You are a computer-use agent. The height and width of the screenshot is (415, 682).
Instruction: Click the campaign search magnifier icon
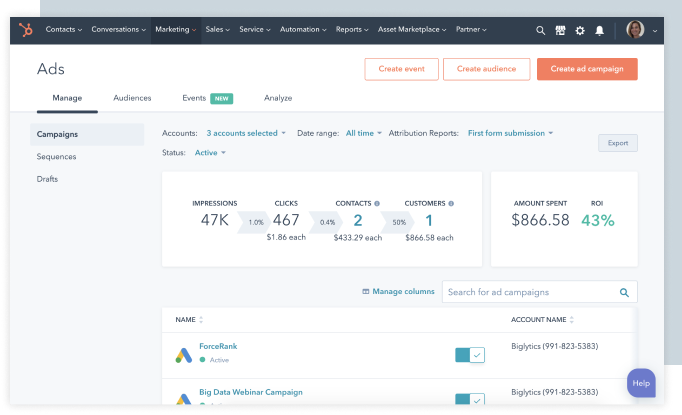tap(624, 292)
